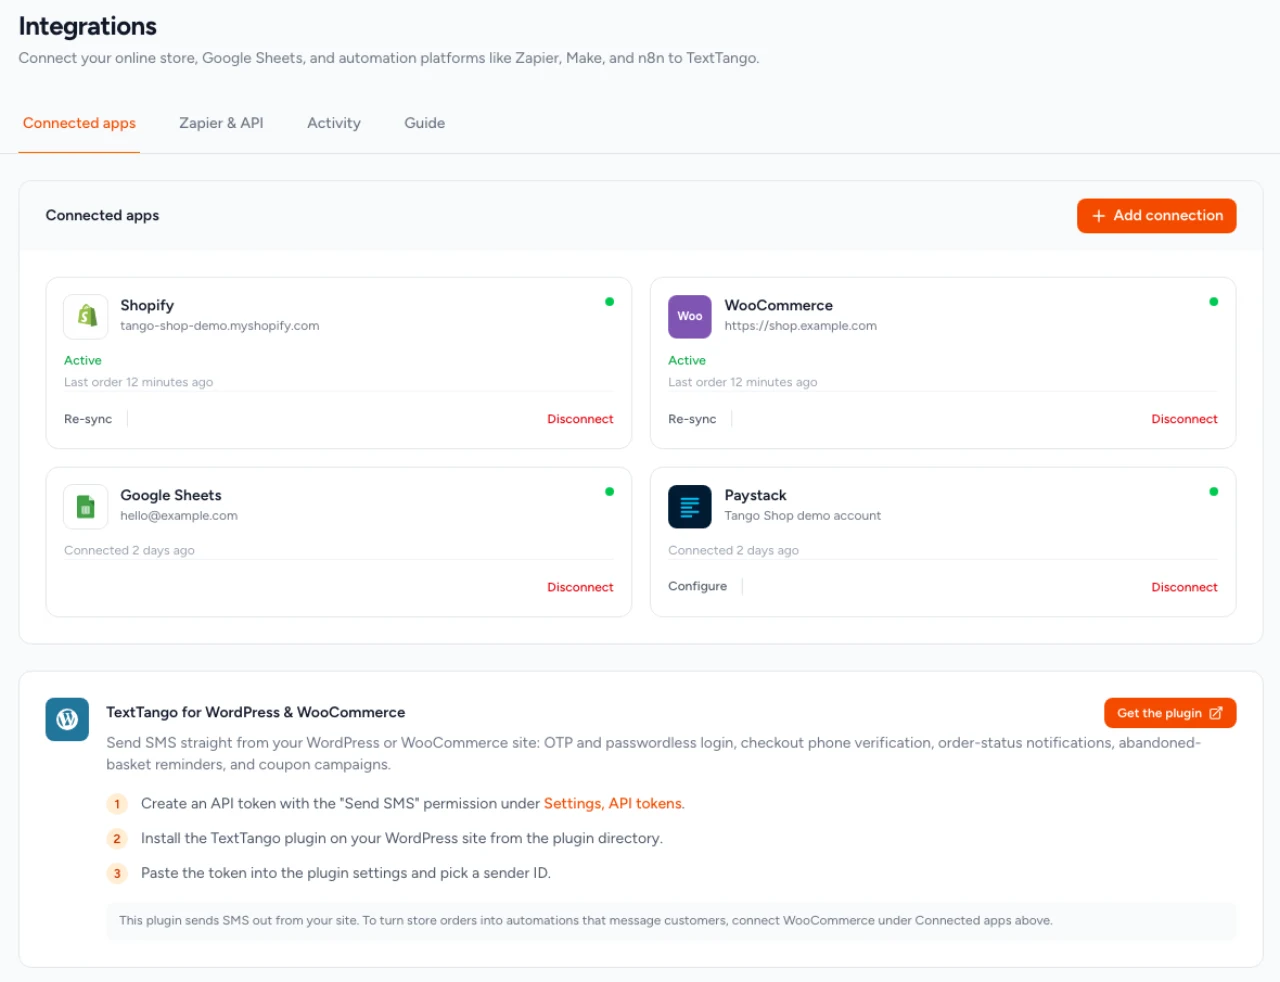The height and width of the screenshot is (982, 1280).
Task: Click the Send SMS straight from WordPress description
Action: [x=654, y=753]
